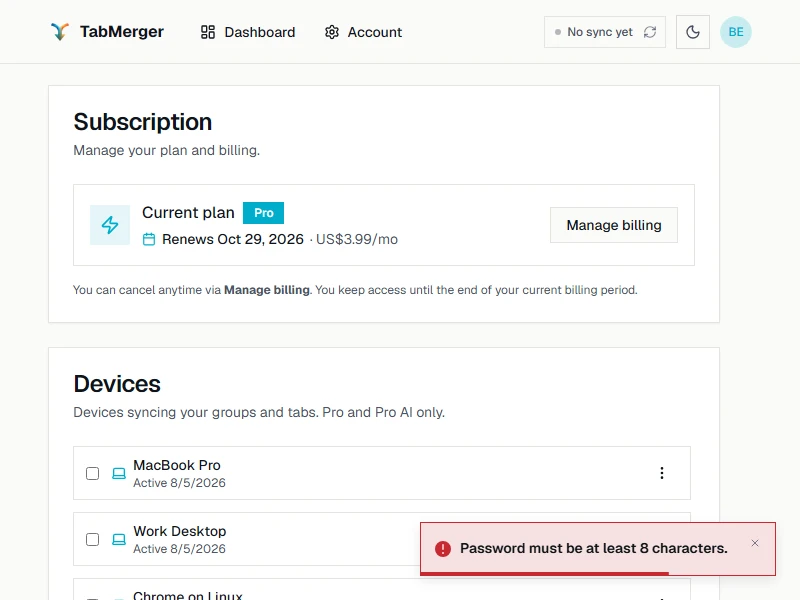
Task: Open MacBook Pro options menu
Action: point(662,473)
